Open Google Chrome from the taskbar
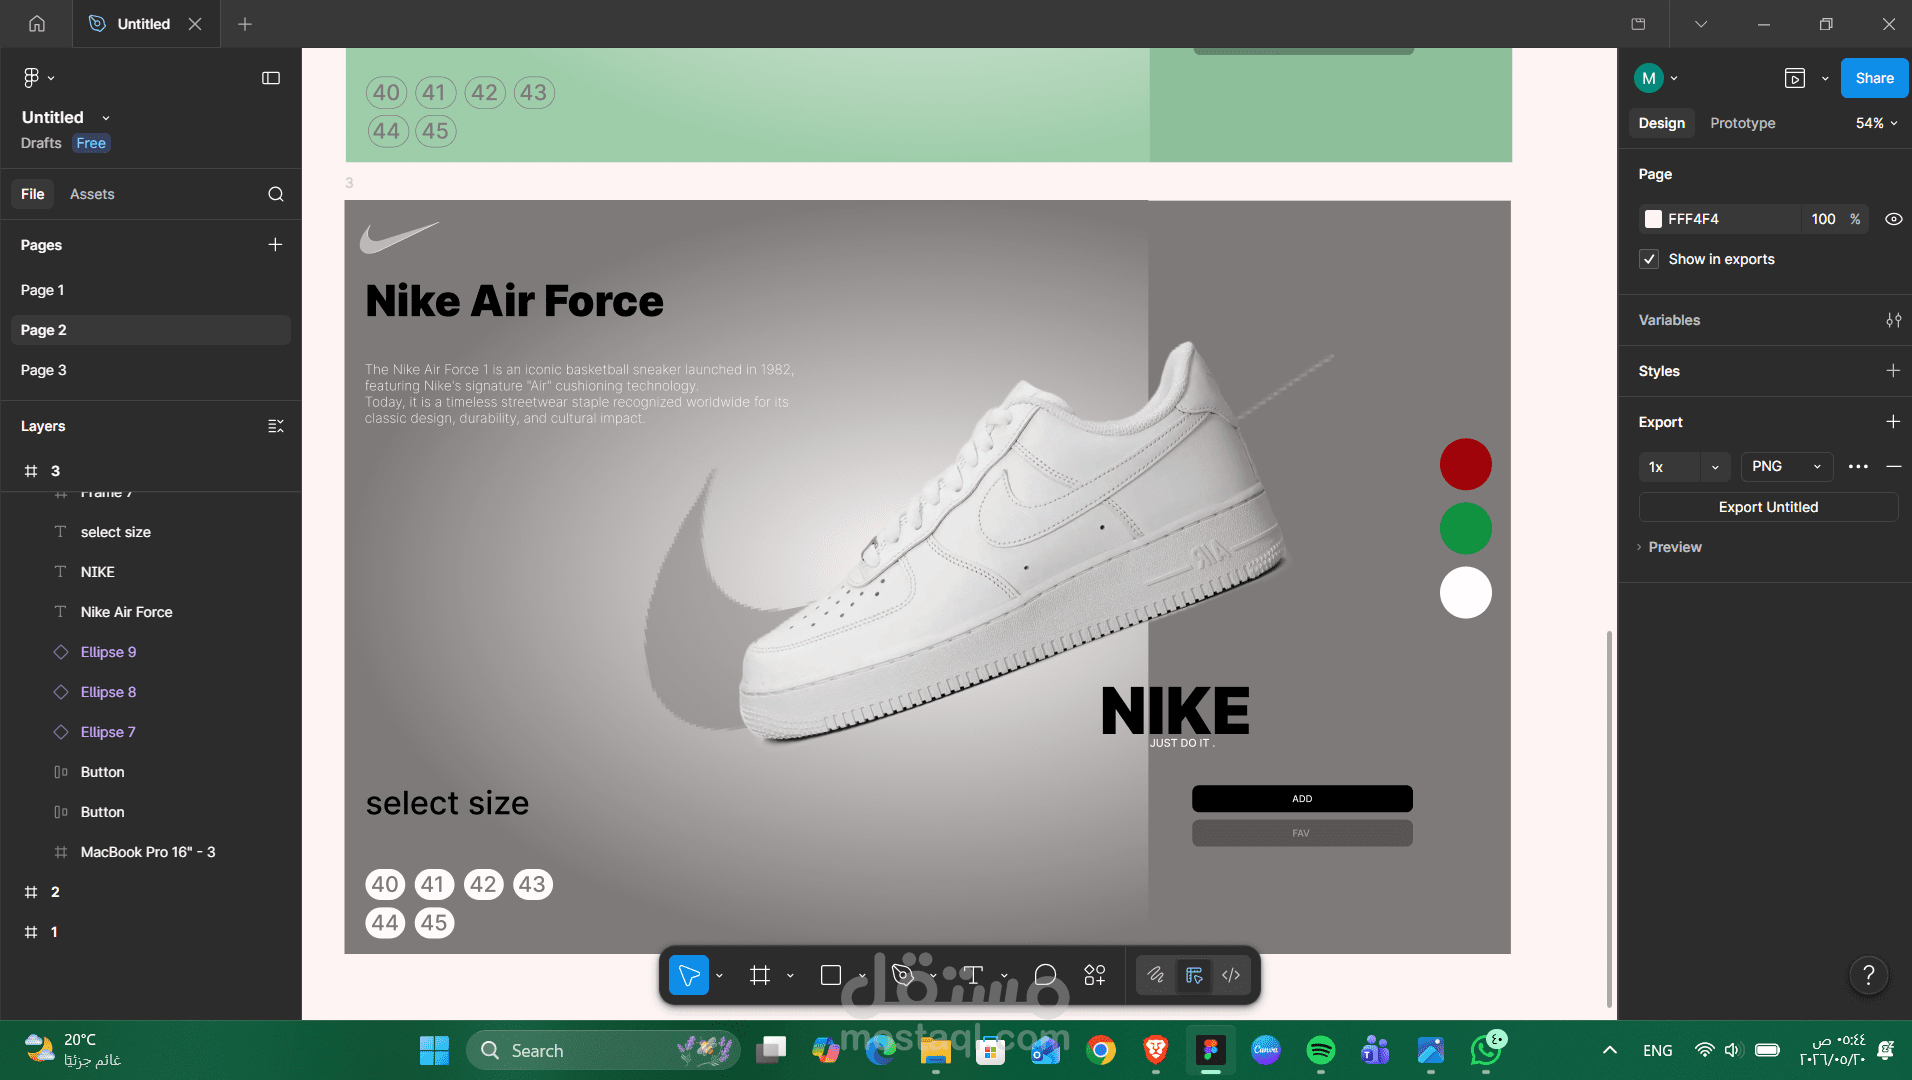The height and width of the screenshot is (1080, 1912). click(1101, 1050)
